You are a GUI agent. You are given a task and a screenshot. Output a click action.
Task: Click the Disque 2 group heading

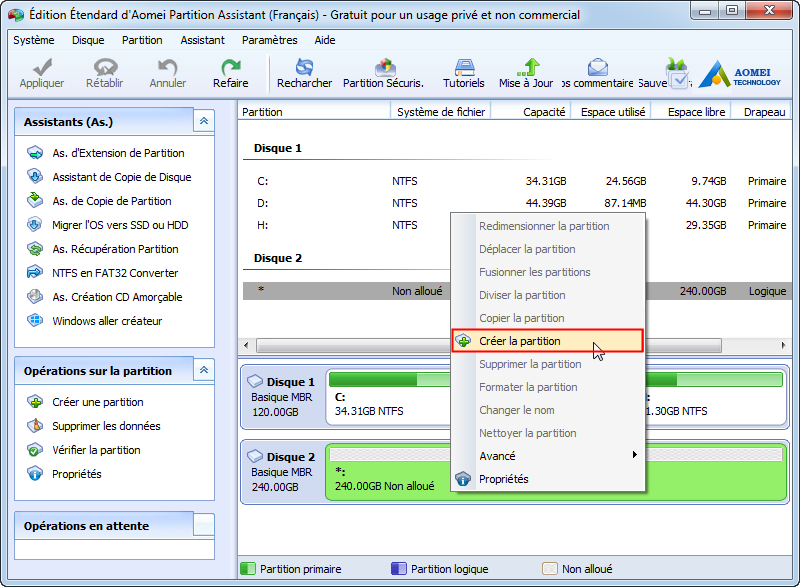pos(278,258)
